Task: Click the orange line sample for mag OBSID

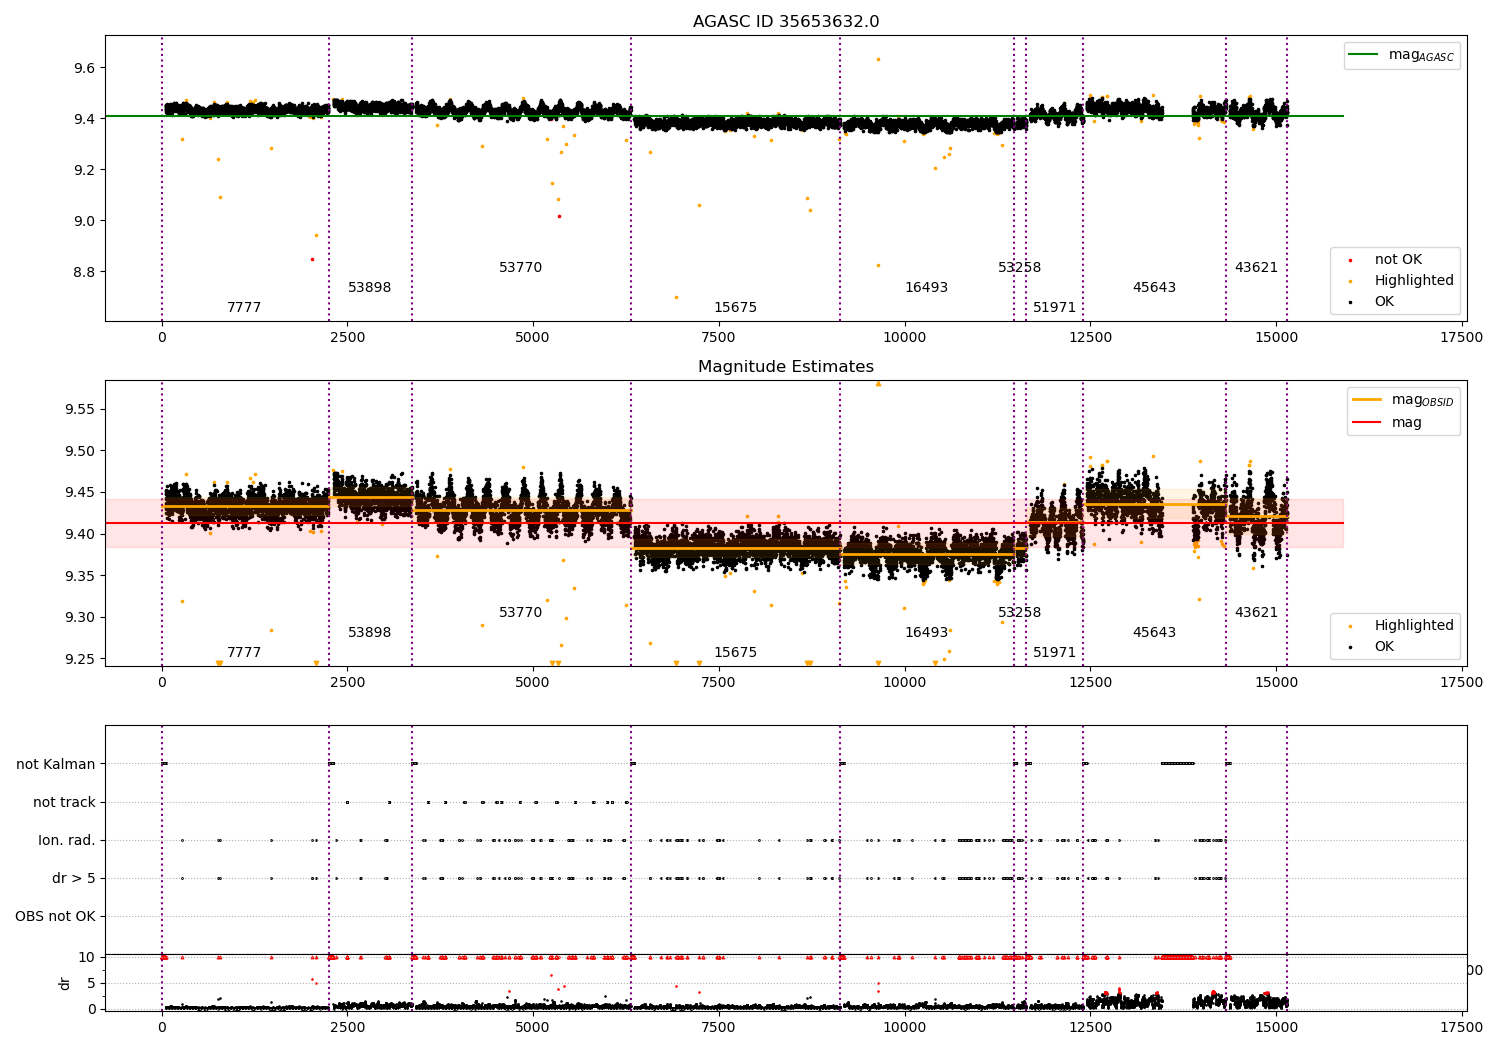Action: click(x=1367, y=399)
